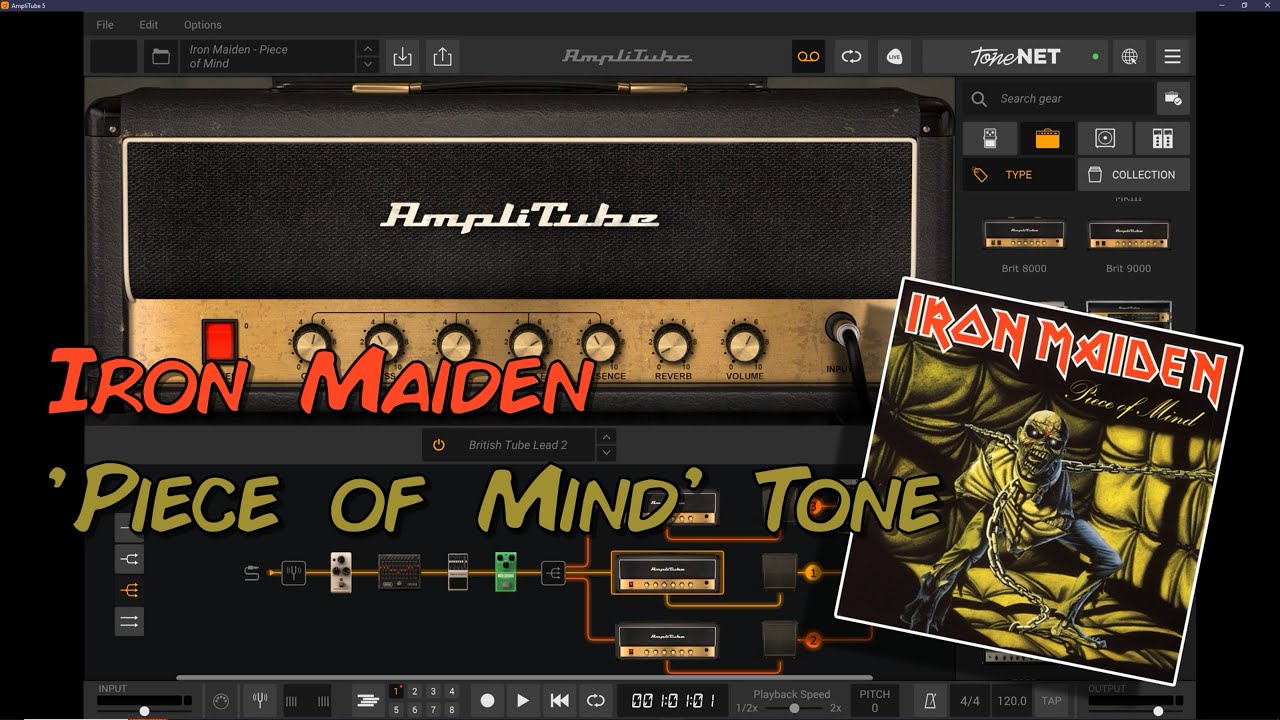Switch to Live mode icon
This screenshot has width=1280, height=720.
895,57
